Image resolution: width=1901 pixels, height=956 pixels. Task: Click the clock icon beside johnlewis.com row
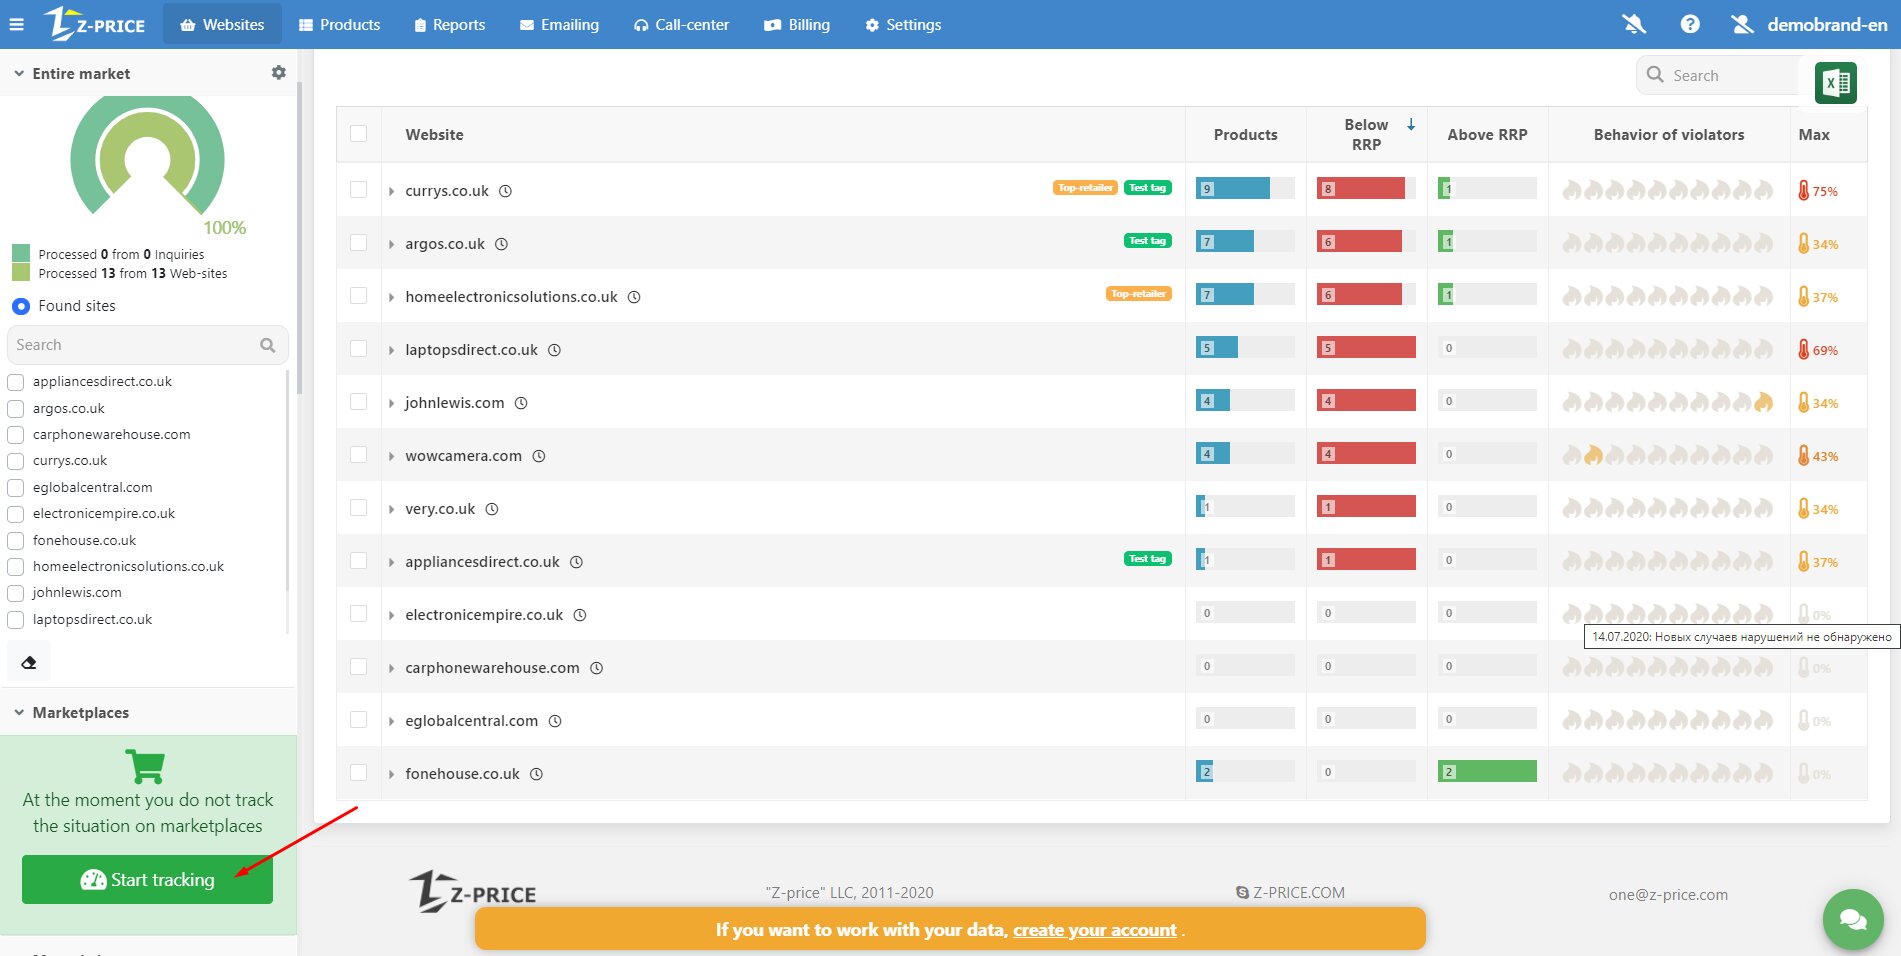(x=521, y=403)
